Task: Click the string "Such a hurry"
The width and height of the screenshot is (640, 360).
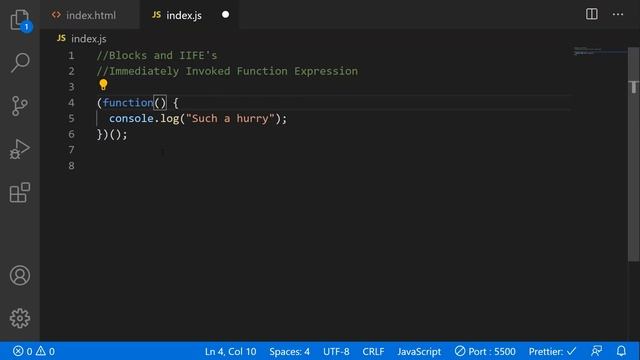Action: click(x=230, y=118)
